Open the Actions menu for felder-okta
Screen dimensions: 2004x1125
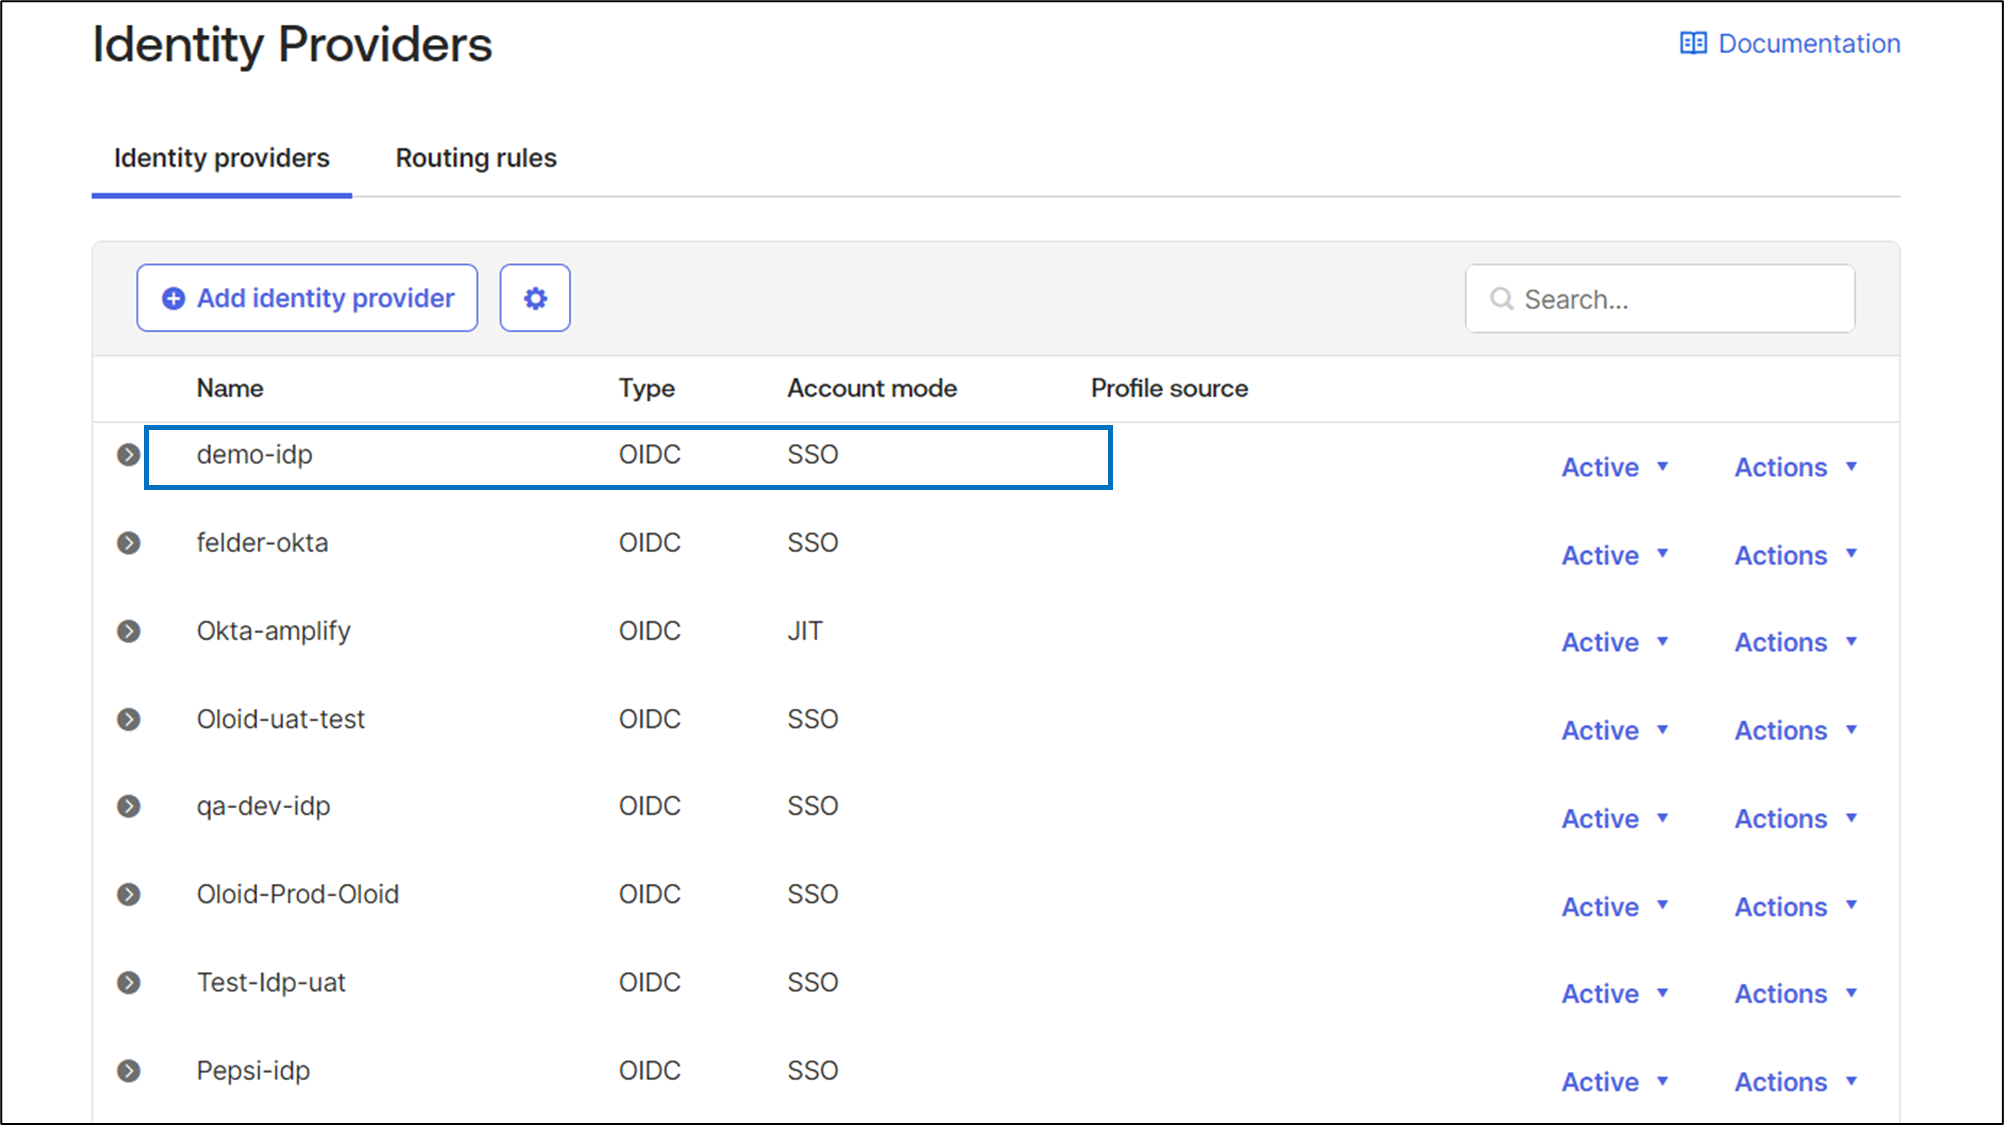tap(1796, 555)
